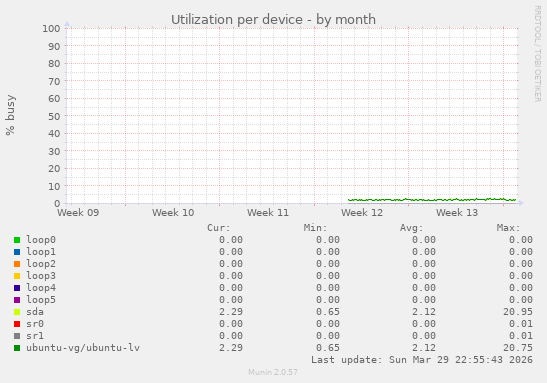Click the ubuntu-vg/ubuntu-lv dark green swatch
The height and width of the screenshot is (383, 547).
pos(17,348)
